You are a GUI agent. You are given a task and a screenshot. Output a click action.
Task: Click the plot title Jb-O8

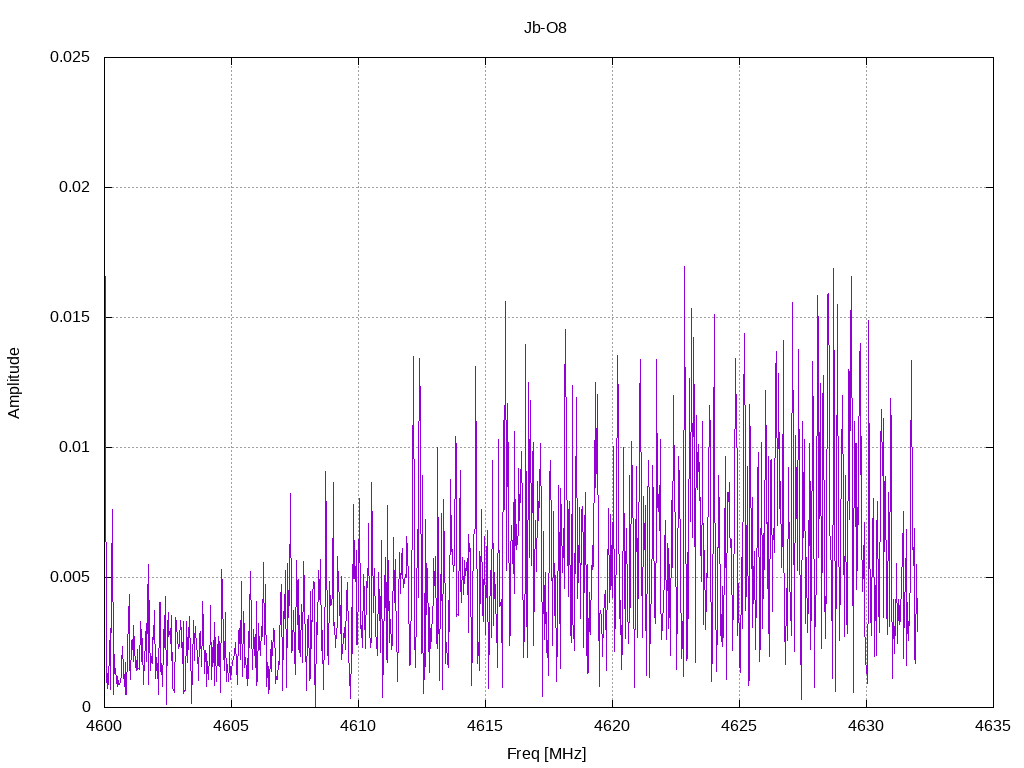(x=545, y=28)
